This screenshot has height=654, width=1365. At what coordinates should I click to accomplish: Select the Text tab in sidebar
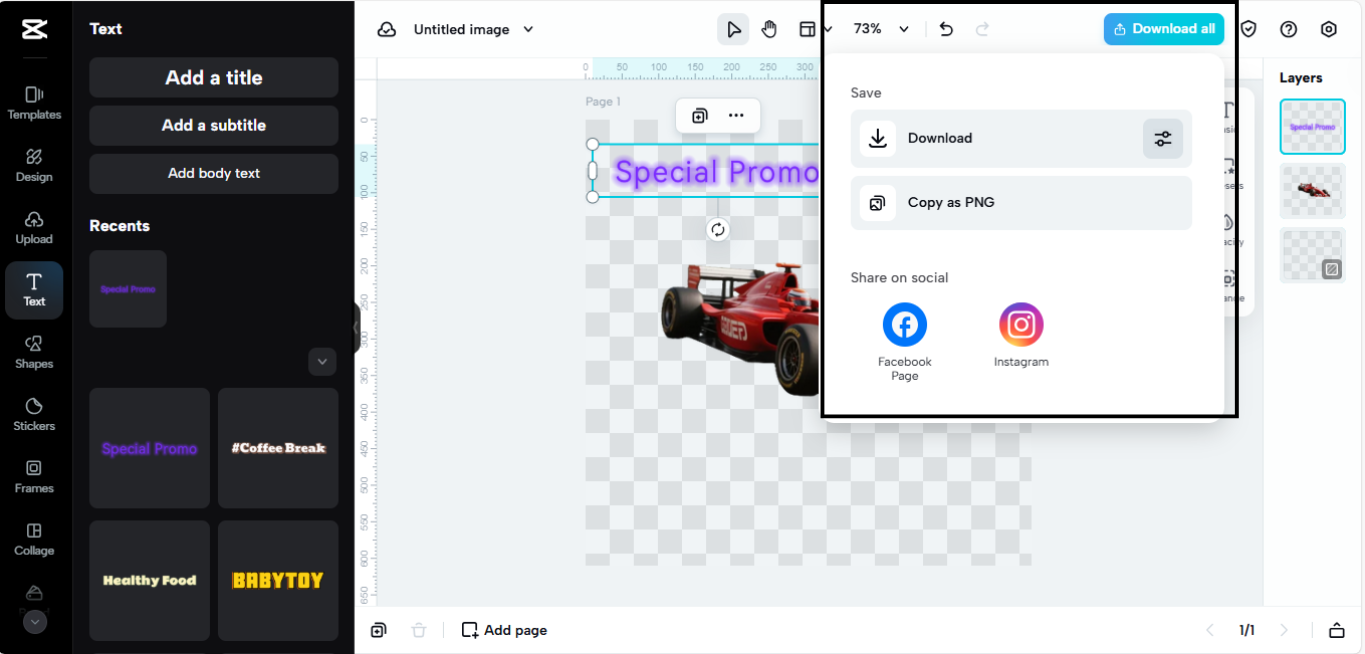click(x=34, y=290)
